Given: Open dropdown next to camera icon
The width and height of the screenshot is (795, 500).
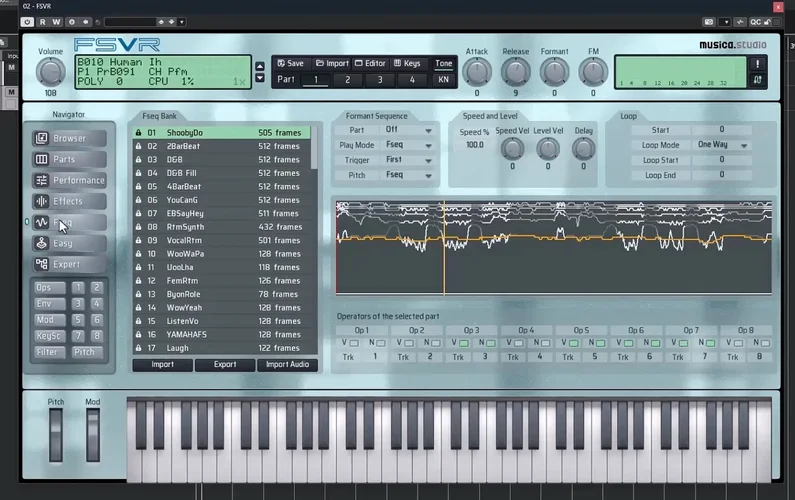Looking at the screenshot, I should [726, 22].
